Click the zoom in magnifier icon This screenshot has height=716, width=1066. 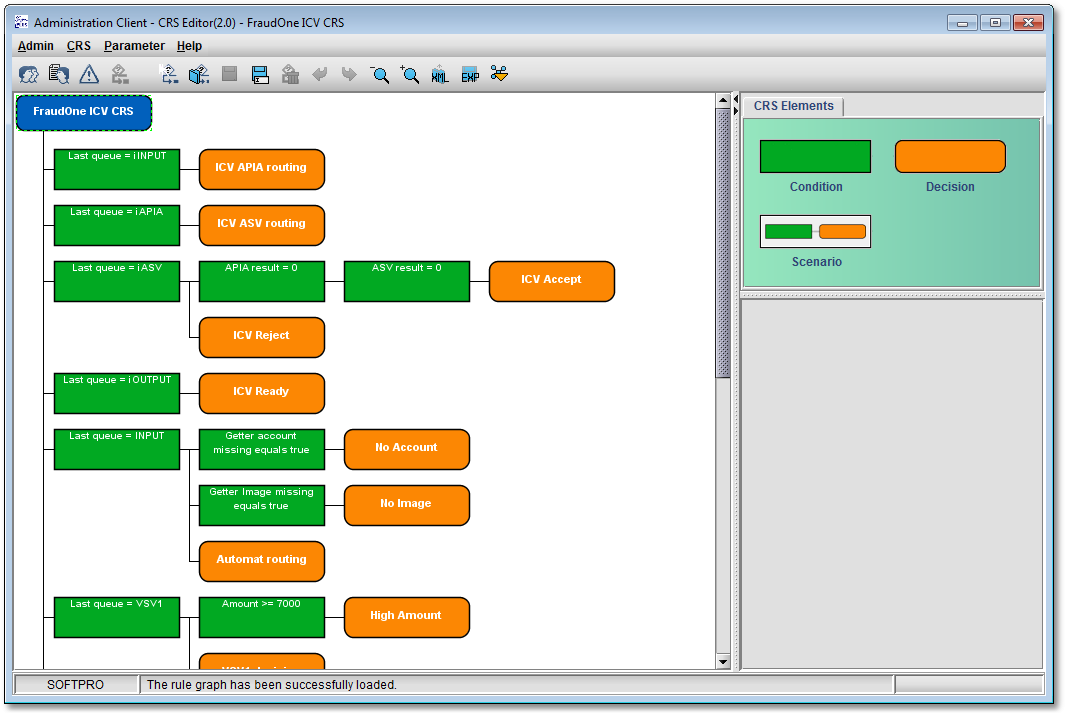409,74
